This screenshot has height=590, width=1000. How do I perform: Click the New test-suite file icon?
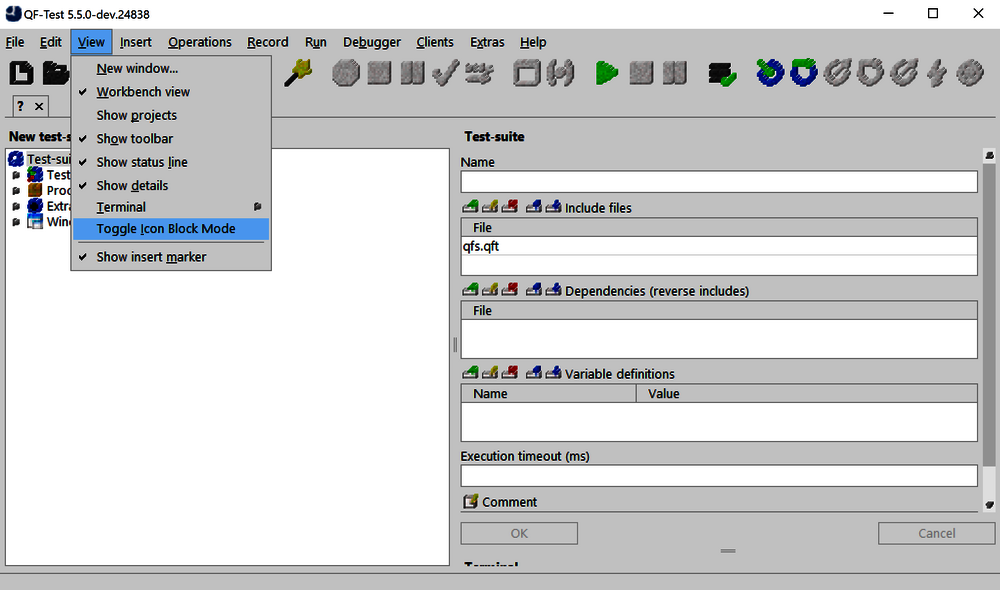pos(22,73)
